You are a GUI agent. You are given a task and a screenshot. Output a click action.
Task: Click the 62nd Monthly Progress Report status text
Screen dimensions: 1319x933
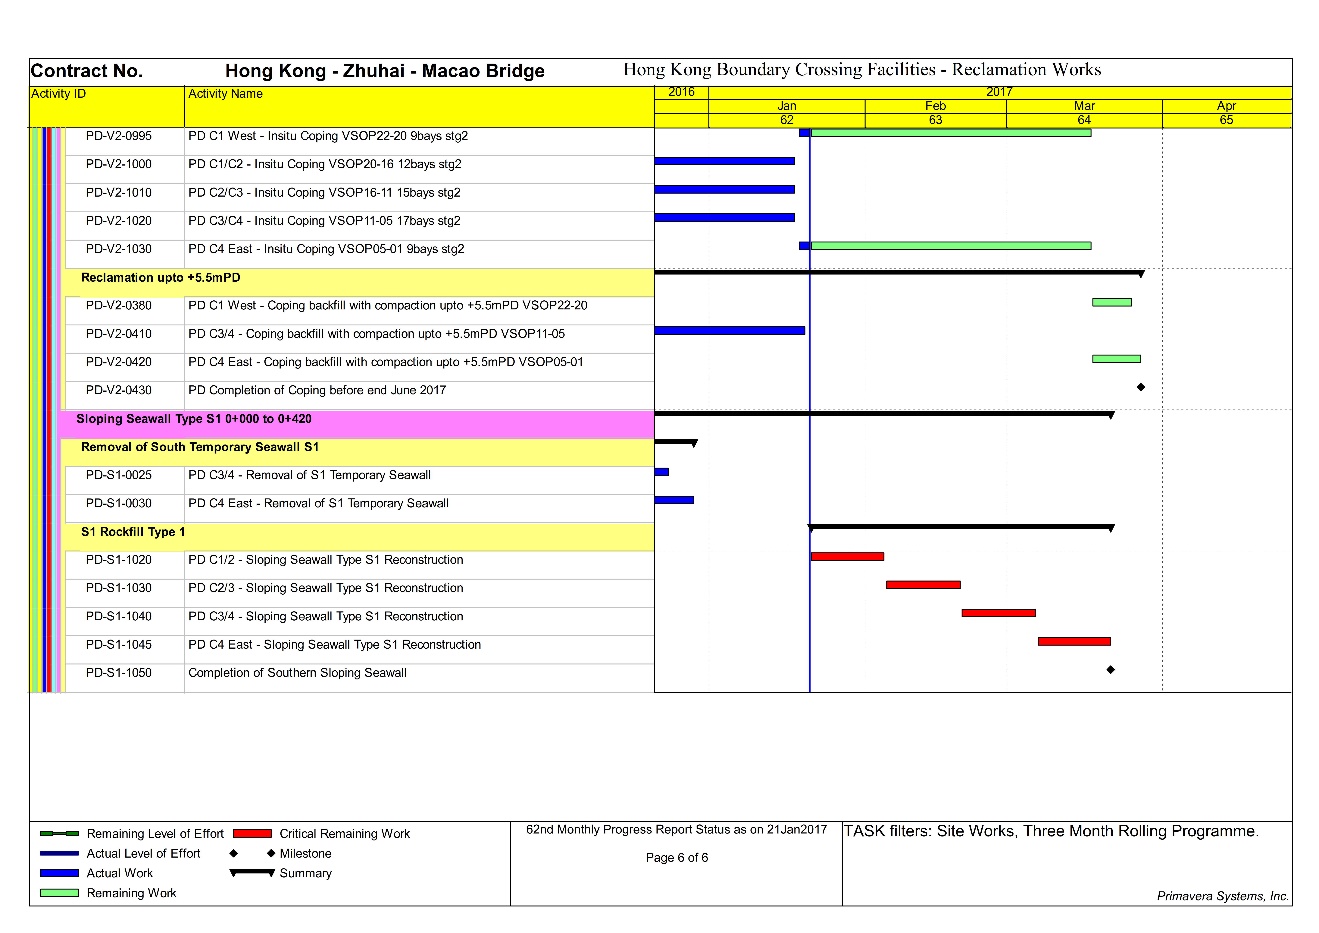(x=677, y=830)
